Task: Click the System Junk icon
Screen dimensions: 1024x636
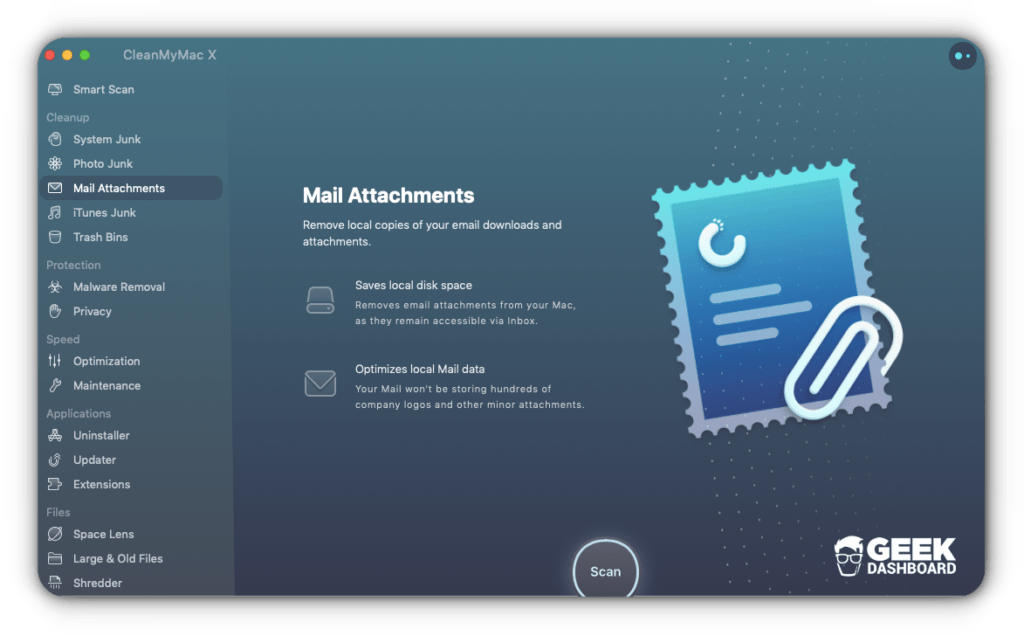Action: [55, 139]
